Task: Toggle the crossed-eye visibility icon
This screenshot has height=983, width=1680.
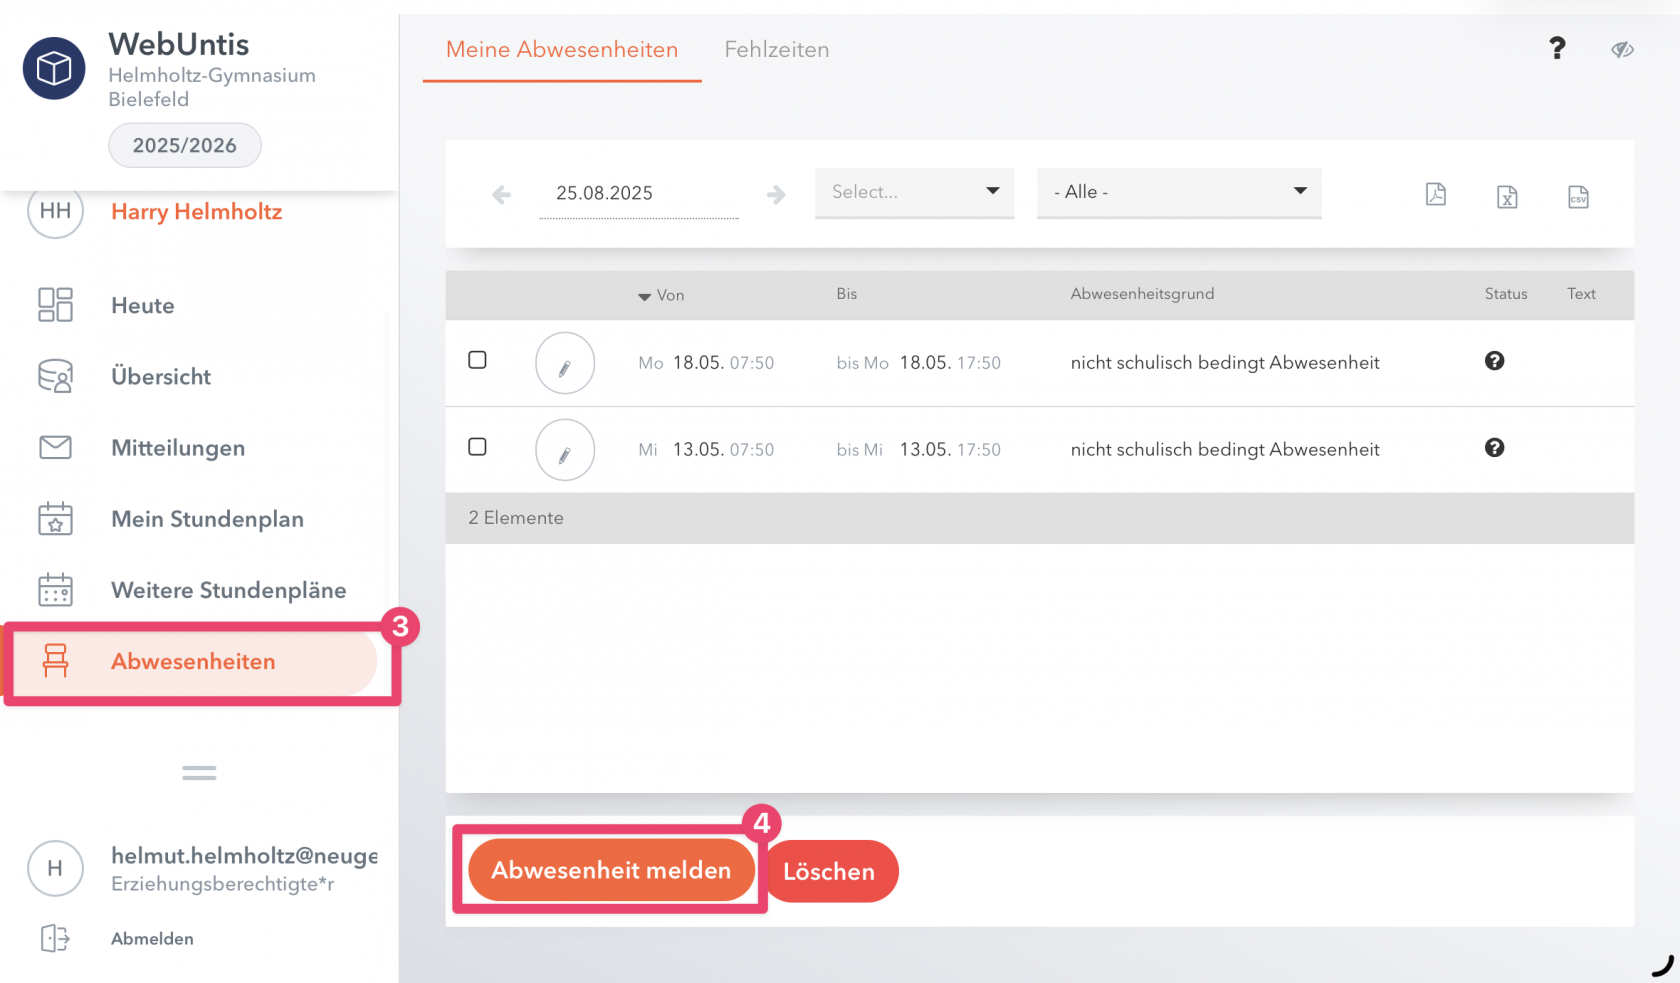Action: coord(1622,49)
